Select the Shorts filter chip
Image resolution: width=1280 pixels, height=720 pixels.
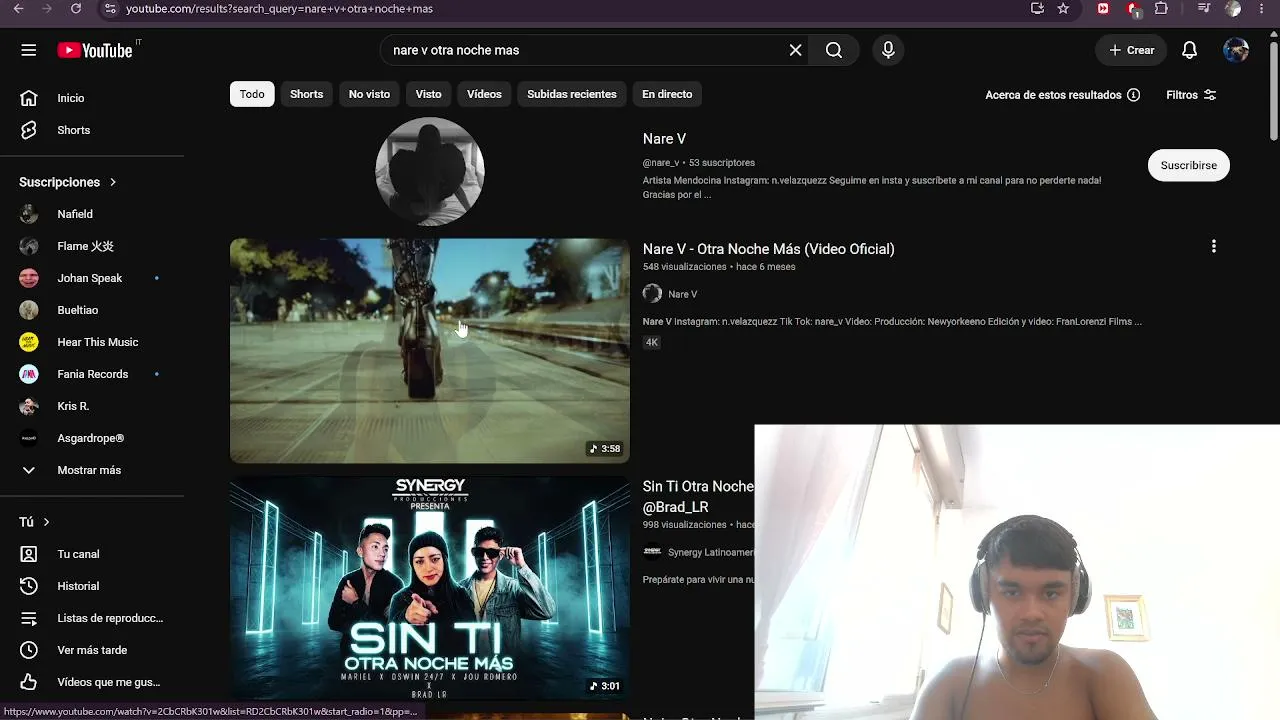coord(307,94)
